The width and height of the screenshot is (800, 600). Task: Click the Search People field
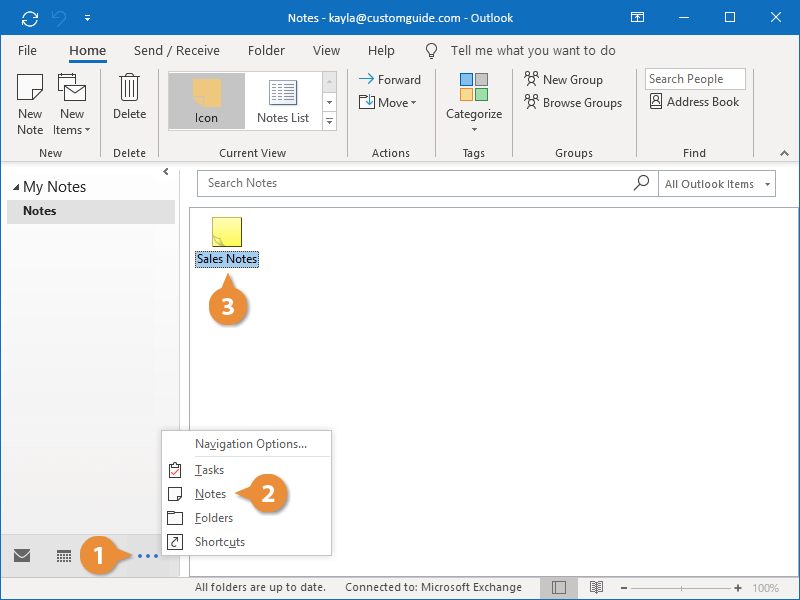coord(695,79)
